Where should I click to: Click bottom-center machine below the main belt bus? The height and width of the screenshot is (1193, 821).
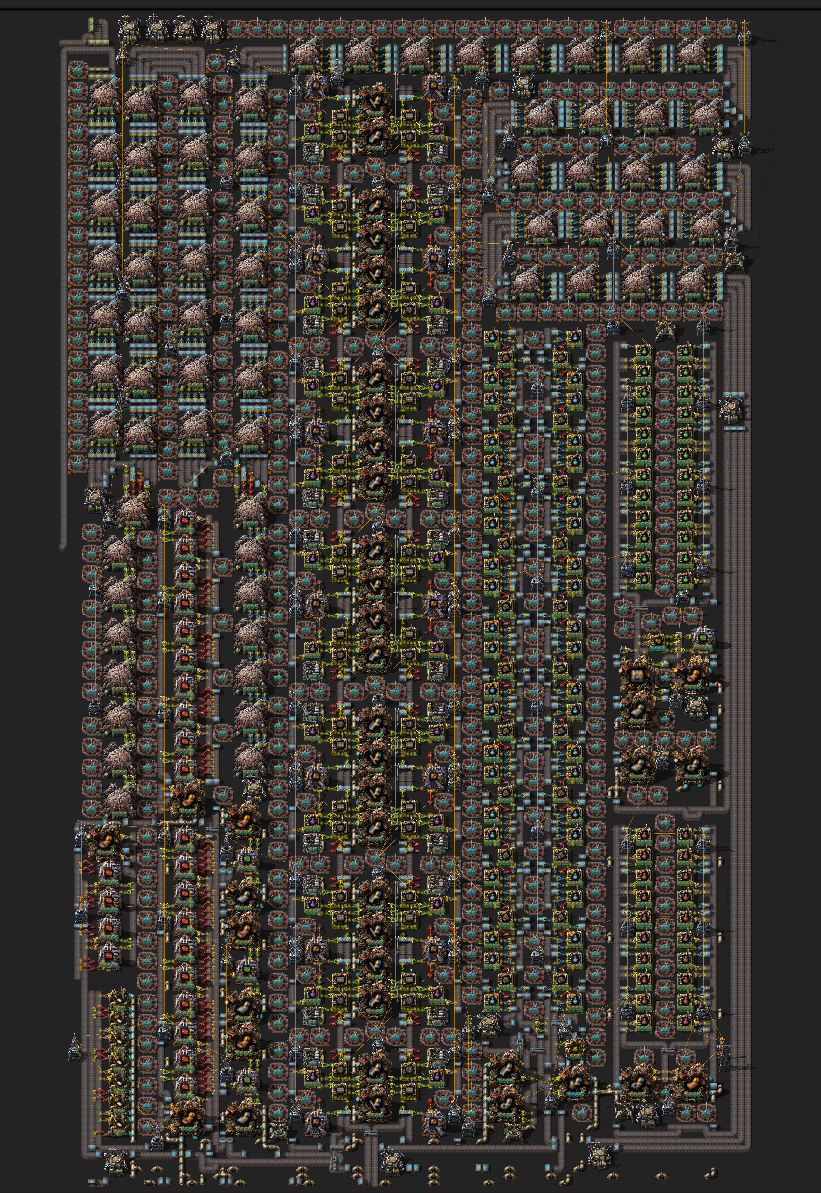pyautogui.click(x=392, y=1159)
